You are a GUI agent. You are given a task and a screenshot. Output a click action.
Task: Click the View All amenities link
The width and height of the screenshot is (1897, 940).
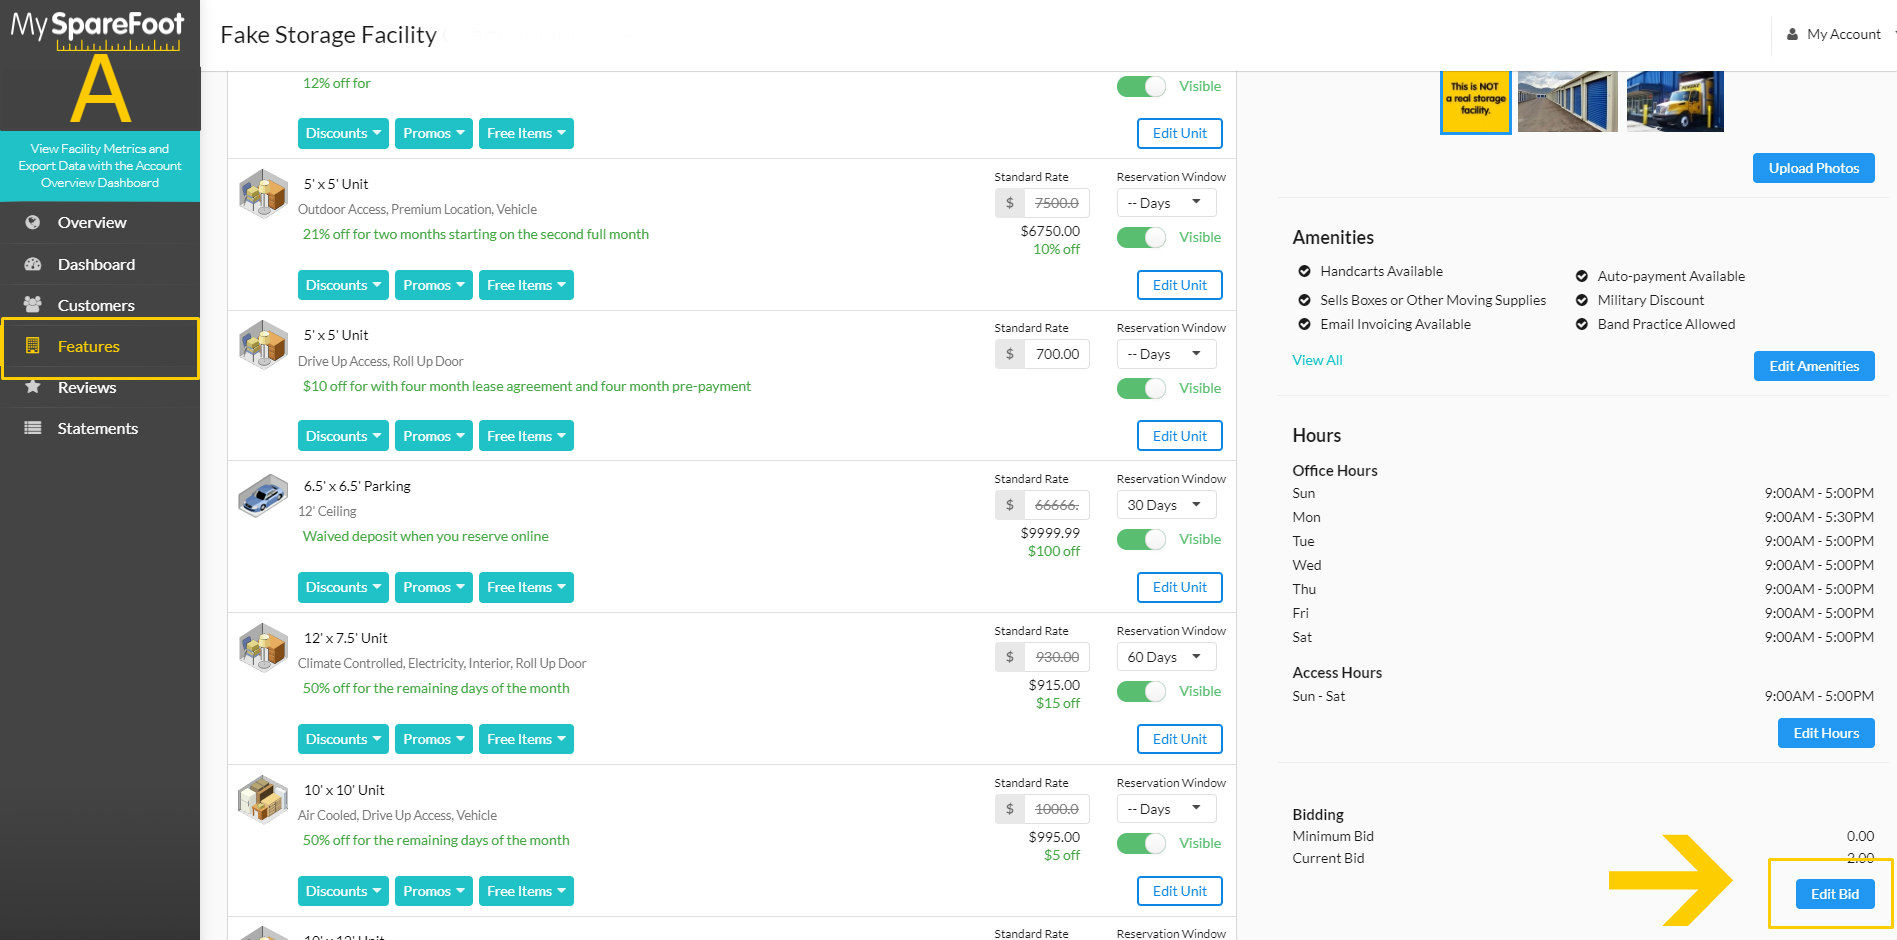(1317, 360)
